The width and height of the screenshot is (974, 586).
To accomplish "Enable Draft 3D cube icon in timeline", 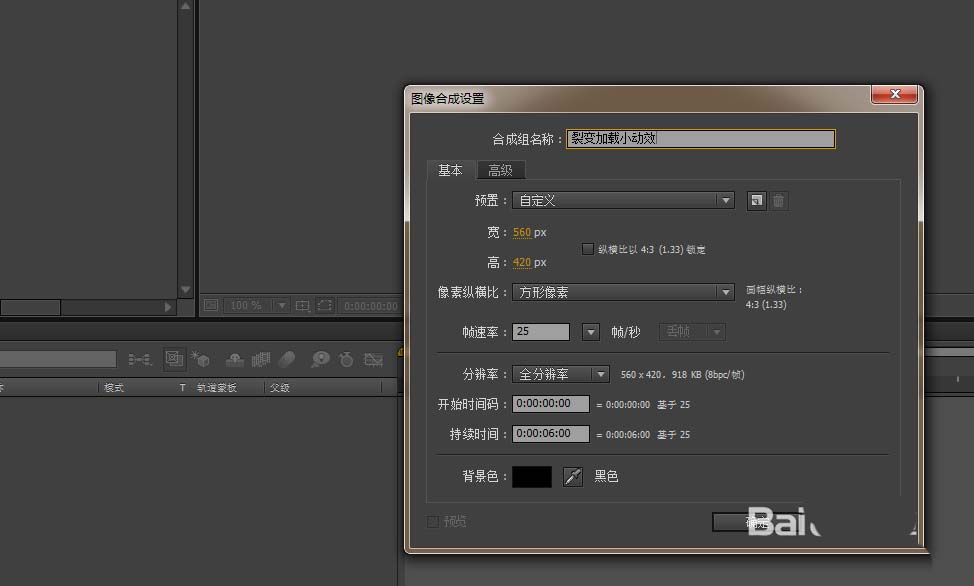I will click(200, 359).
